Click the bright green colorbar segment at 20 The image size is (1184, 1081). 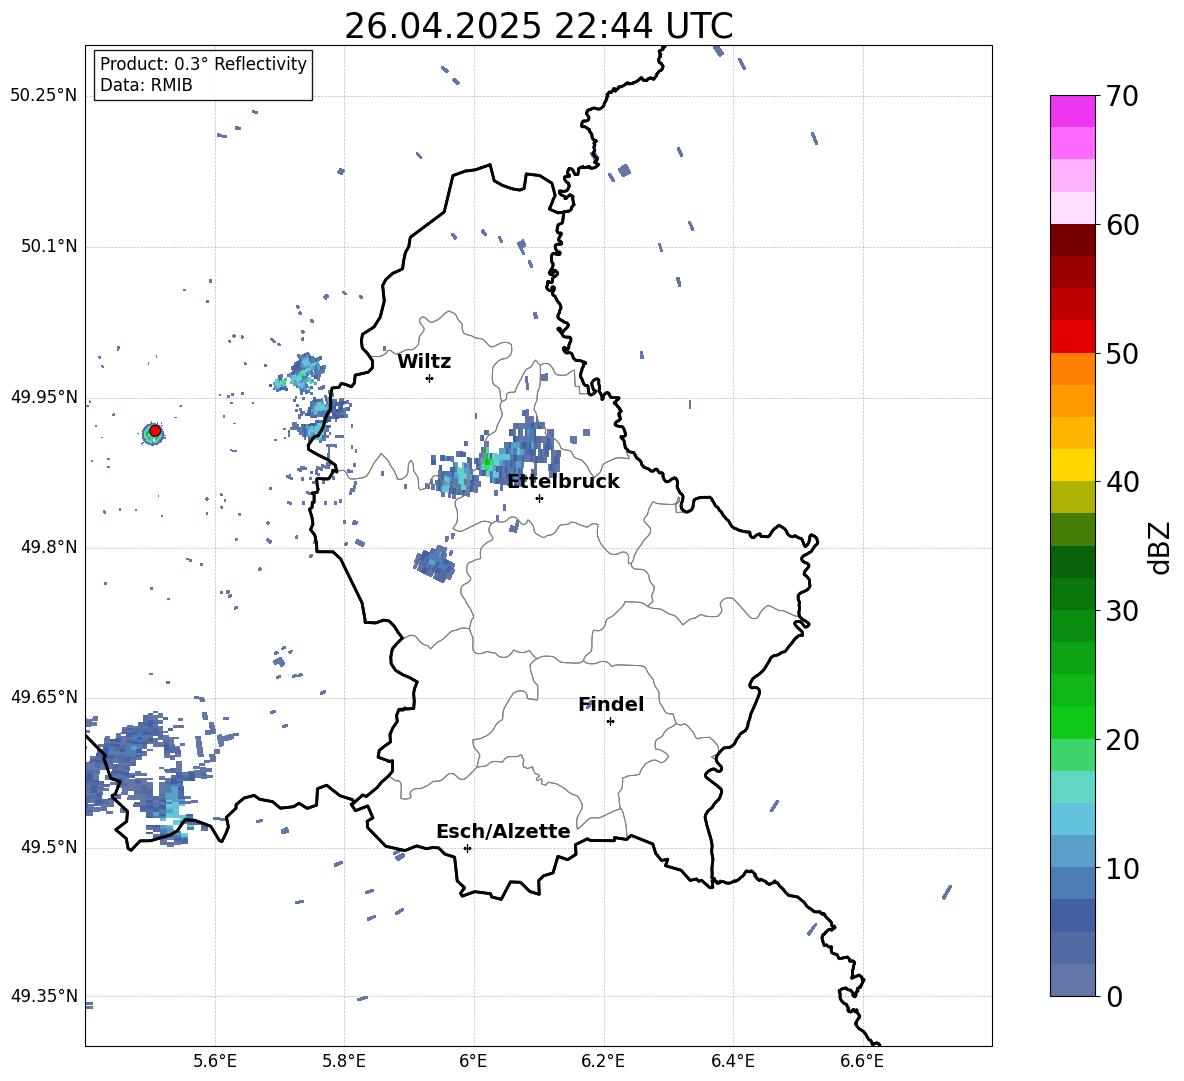1072,722
